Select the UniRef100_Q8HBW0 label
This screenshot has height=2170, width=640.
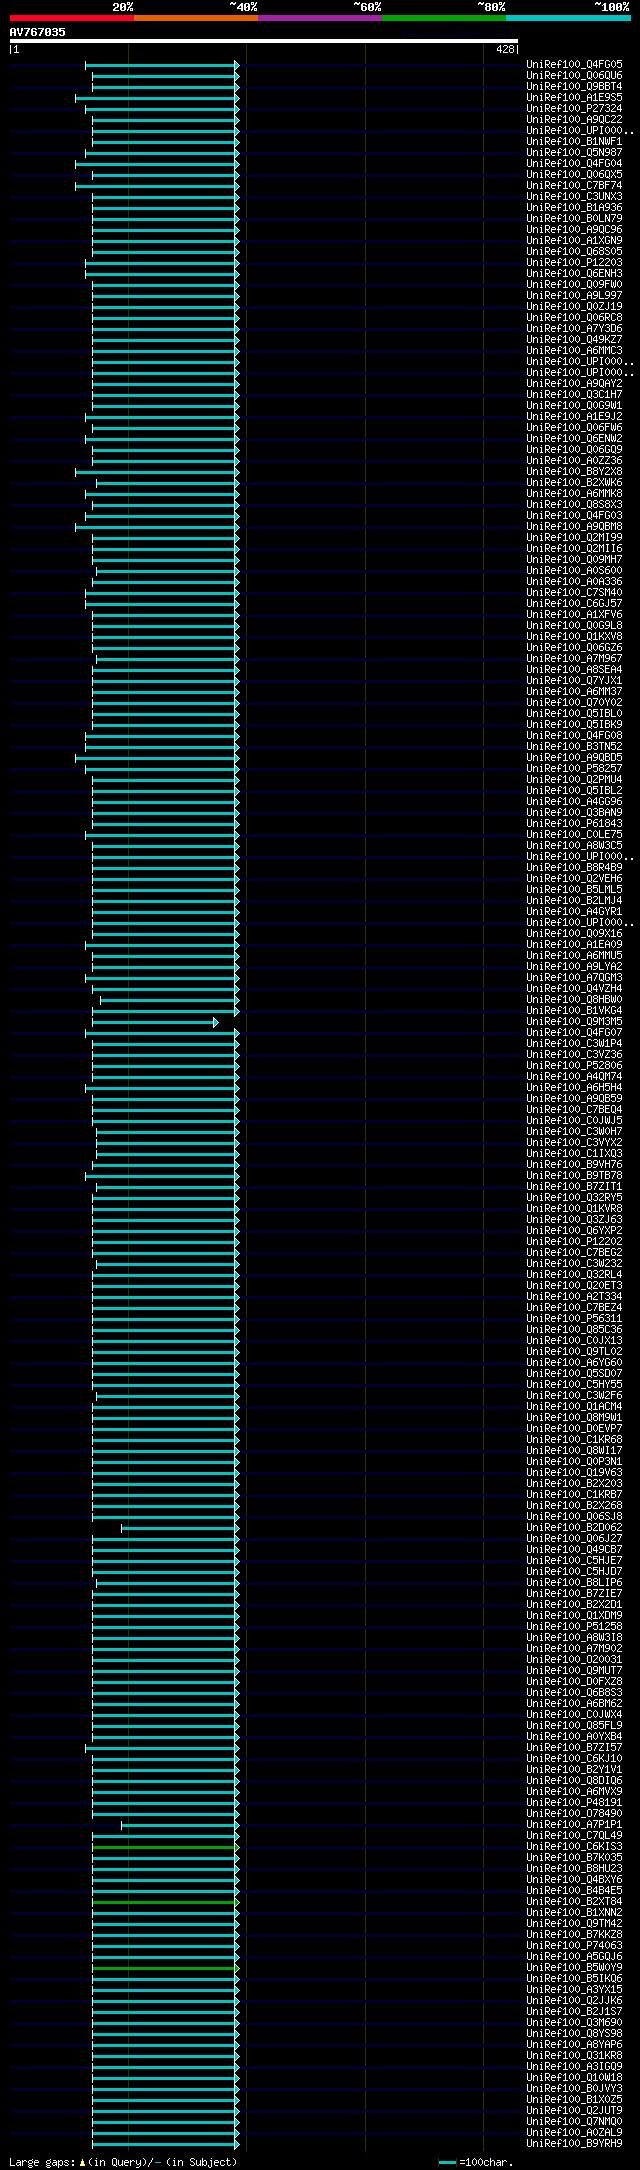click(574, 999)
